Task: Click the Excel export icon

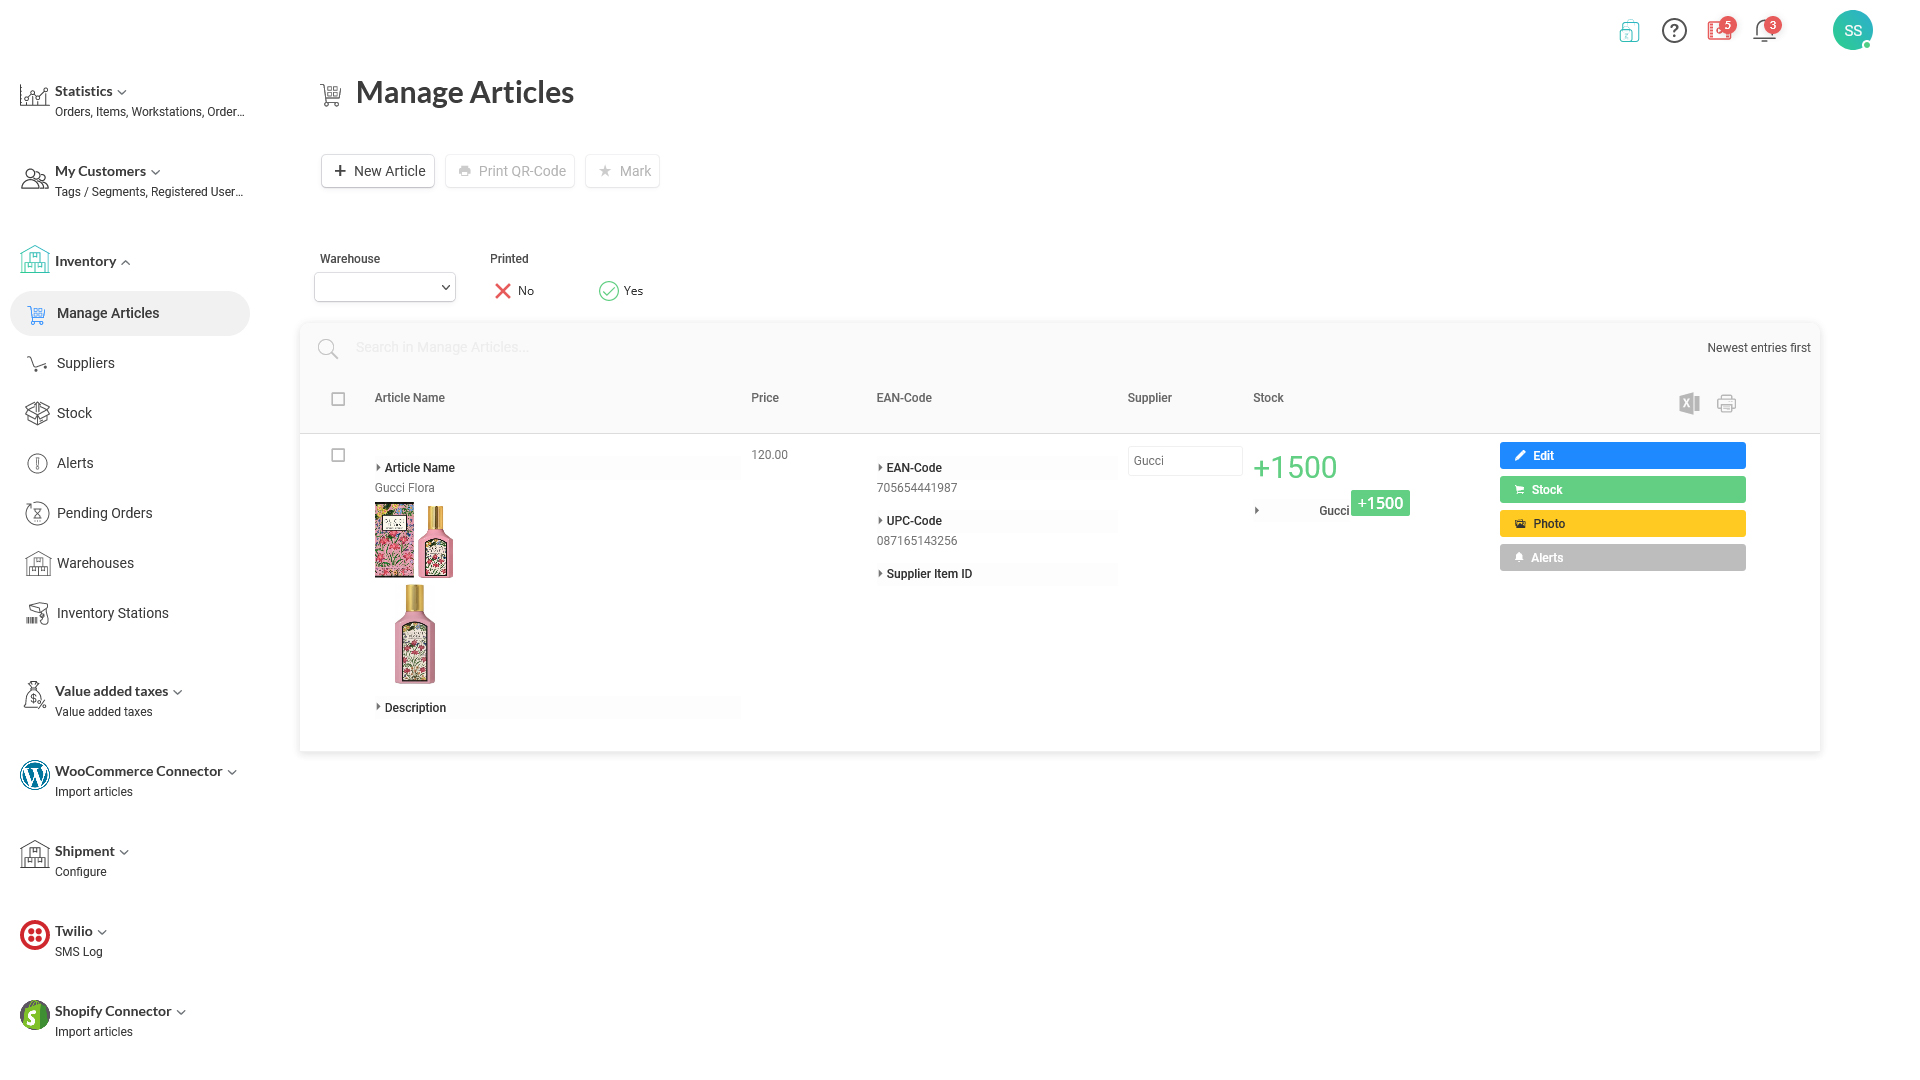Action: pyautogui.click(x=1689, y=403)
